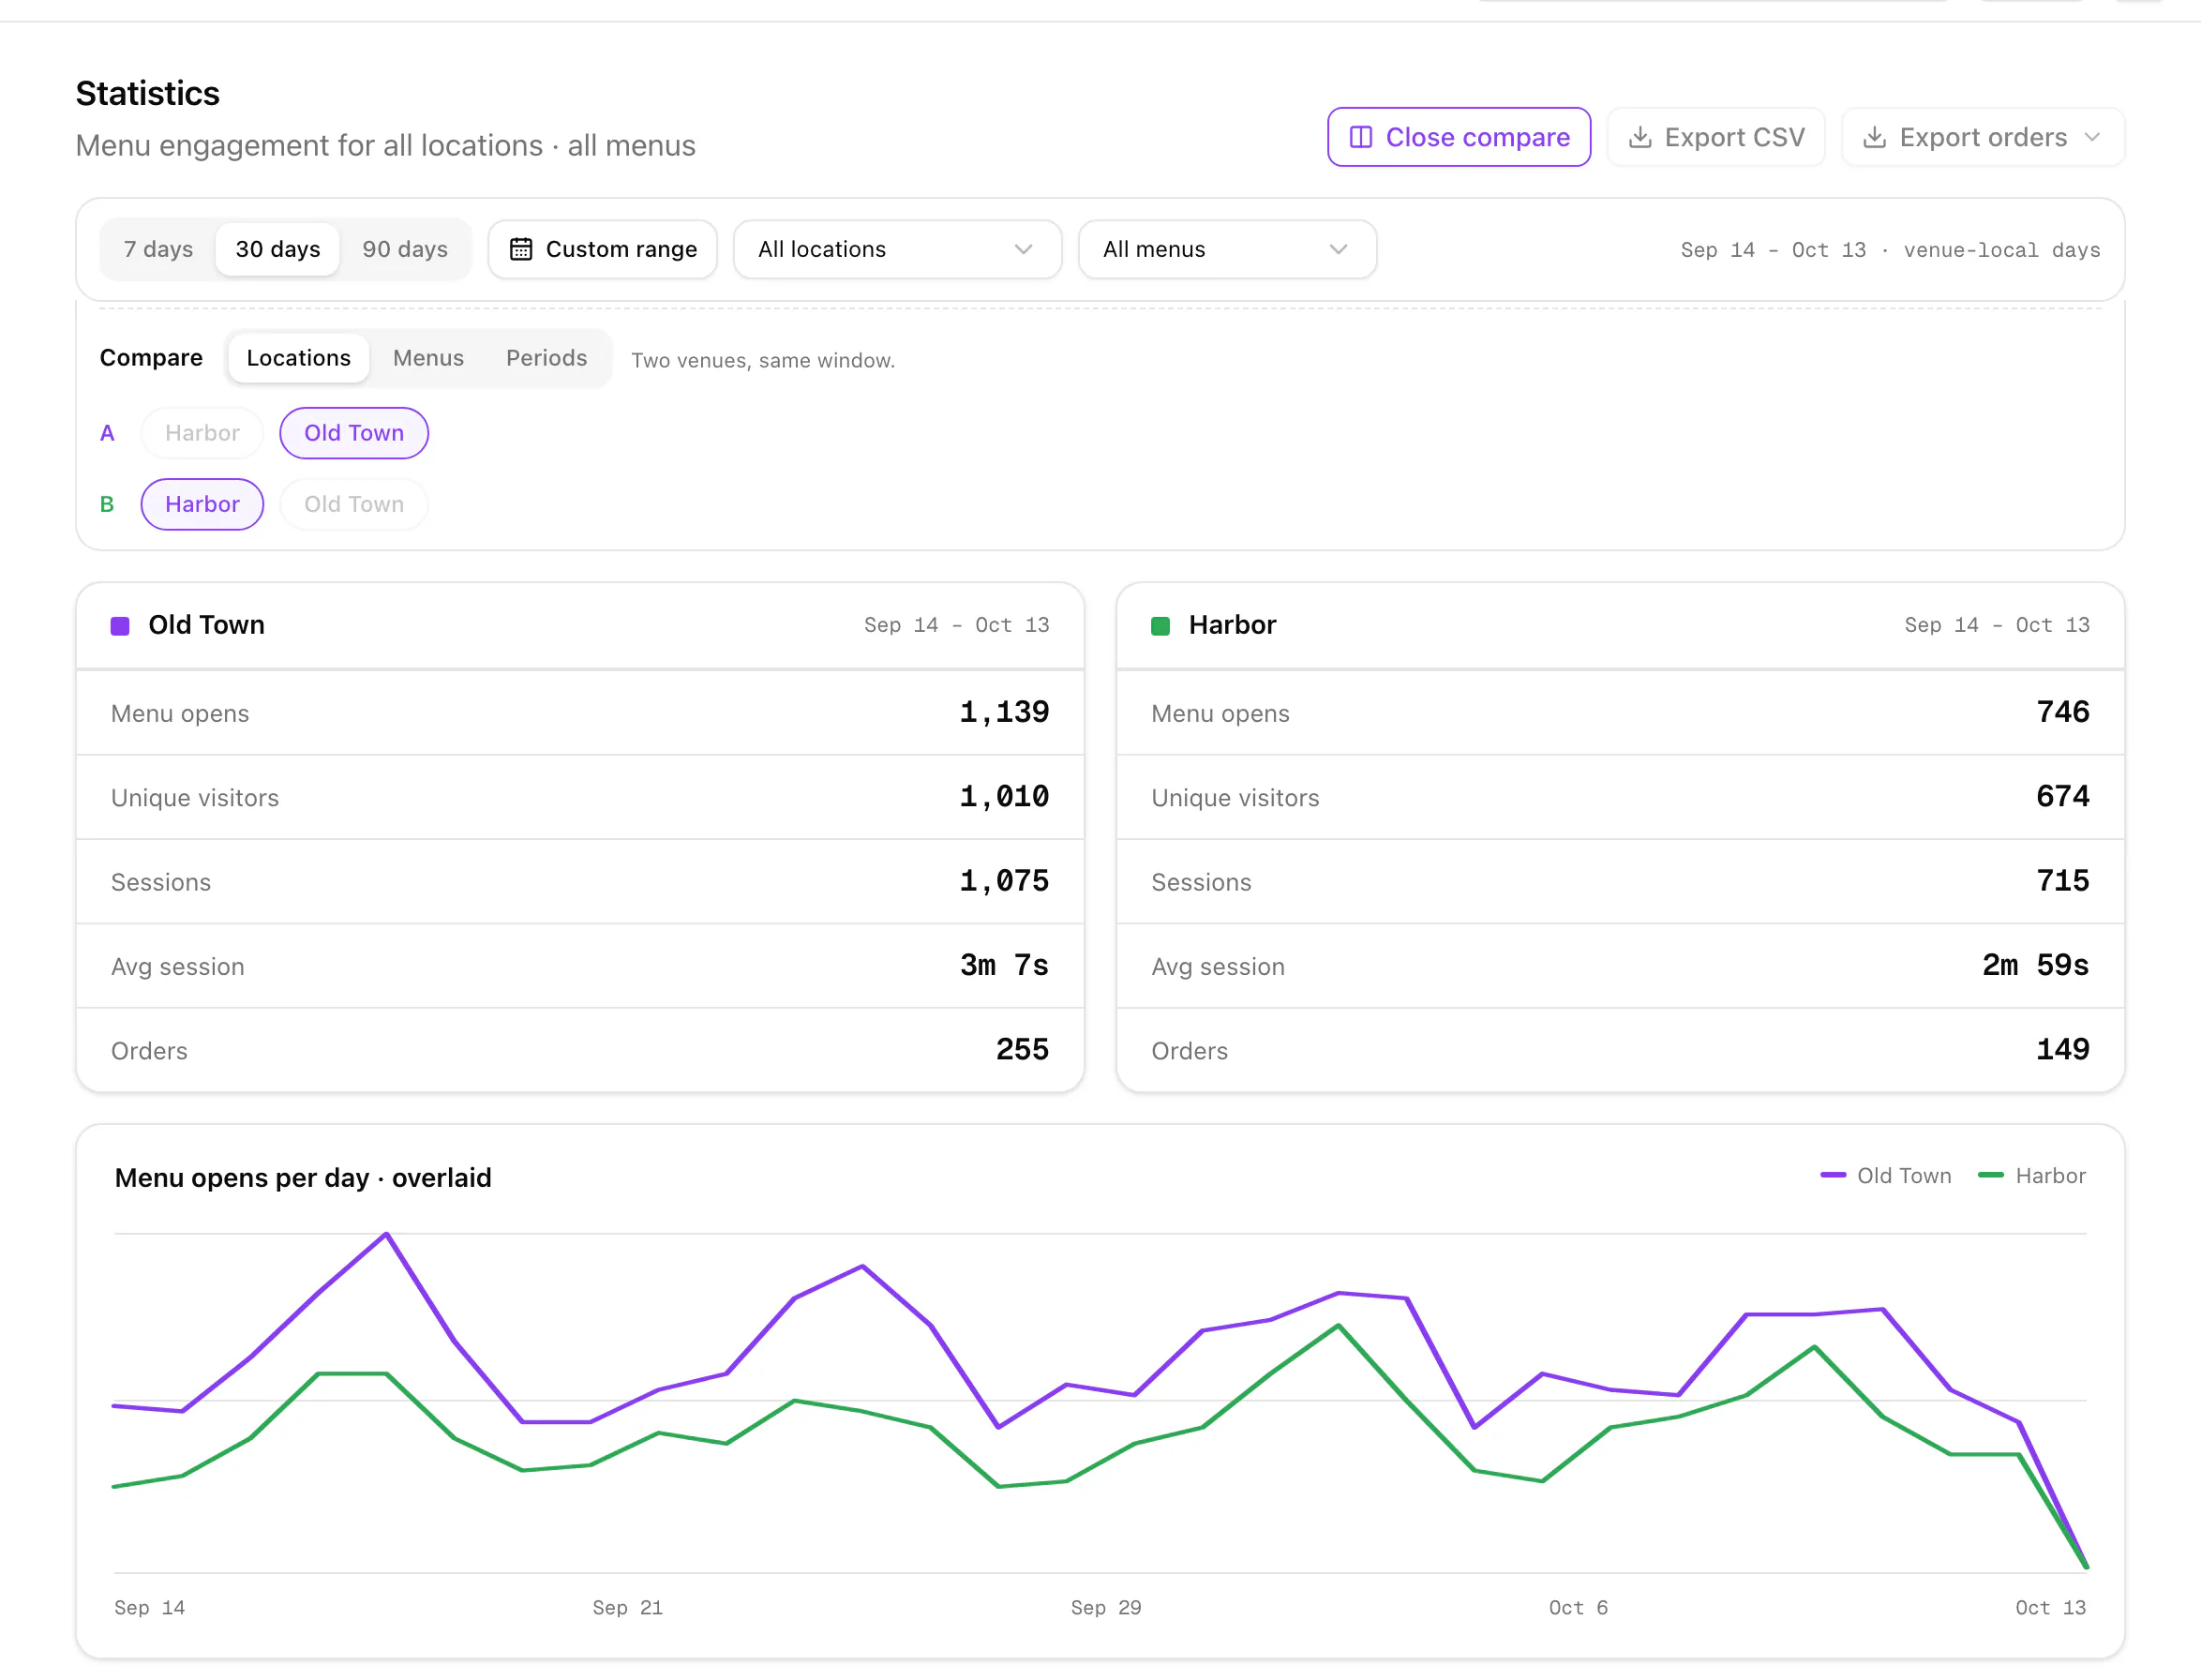Click Harbor orders value 149

click(x=2062, y=1050)
